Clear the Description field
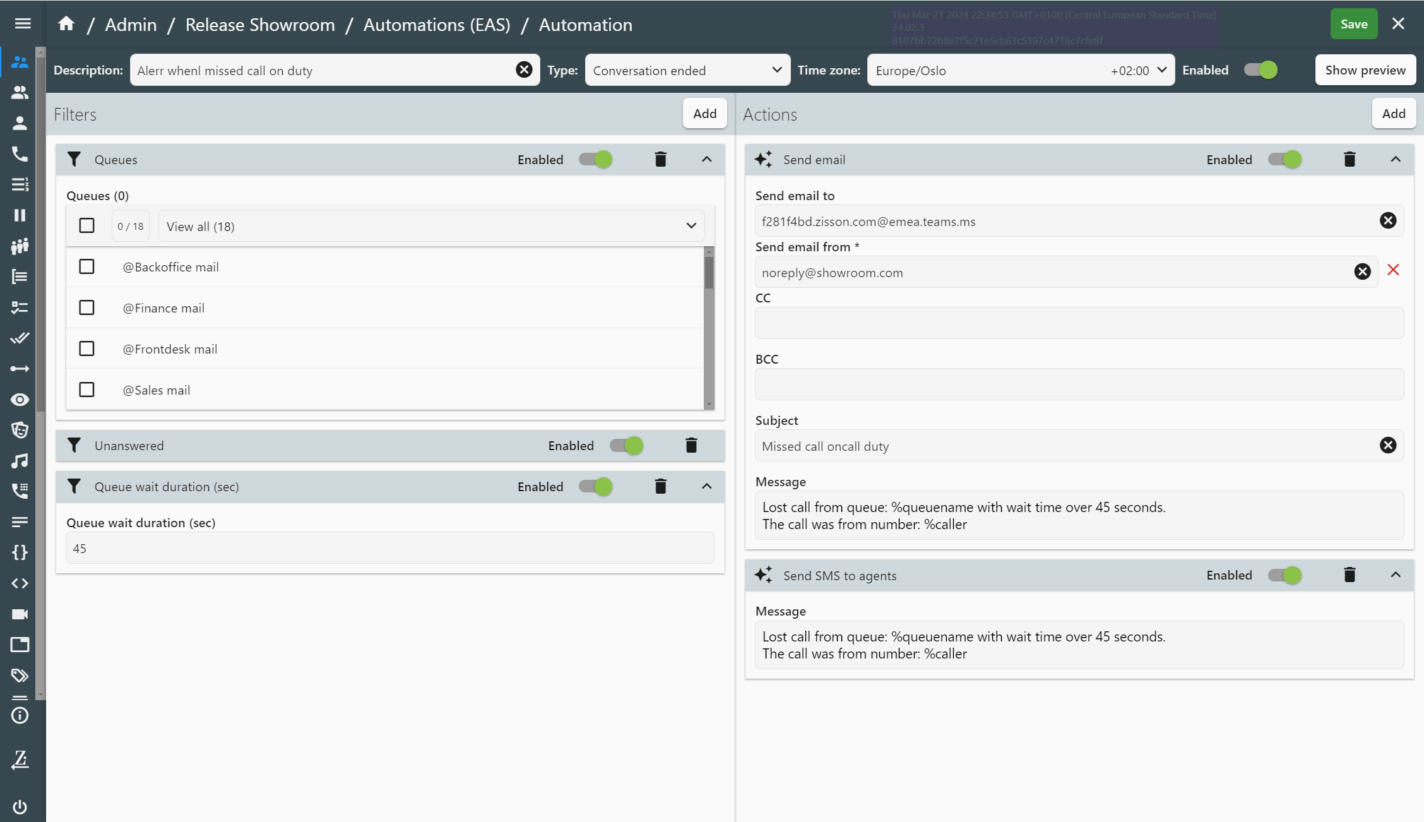The image size is (1424, 822). (524, 70)
